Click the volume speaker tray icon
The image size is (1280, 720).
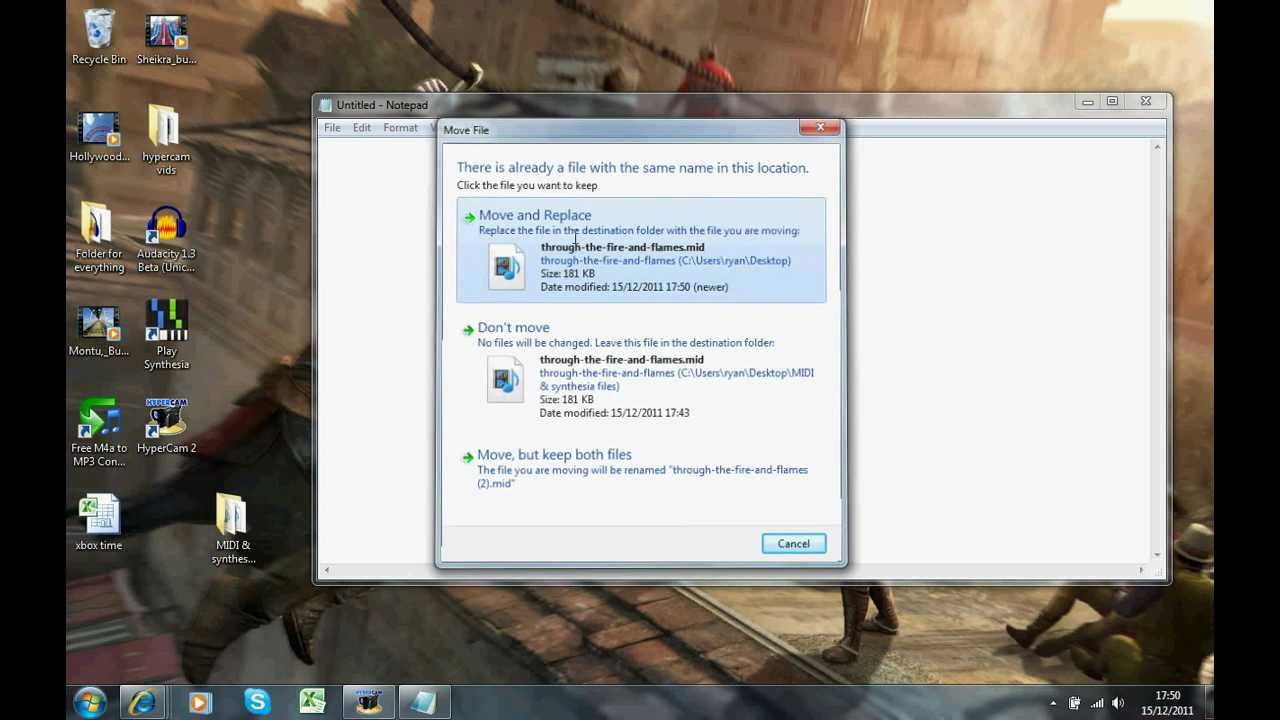[1118, 704]
